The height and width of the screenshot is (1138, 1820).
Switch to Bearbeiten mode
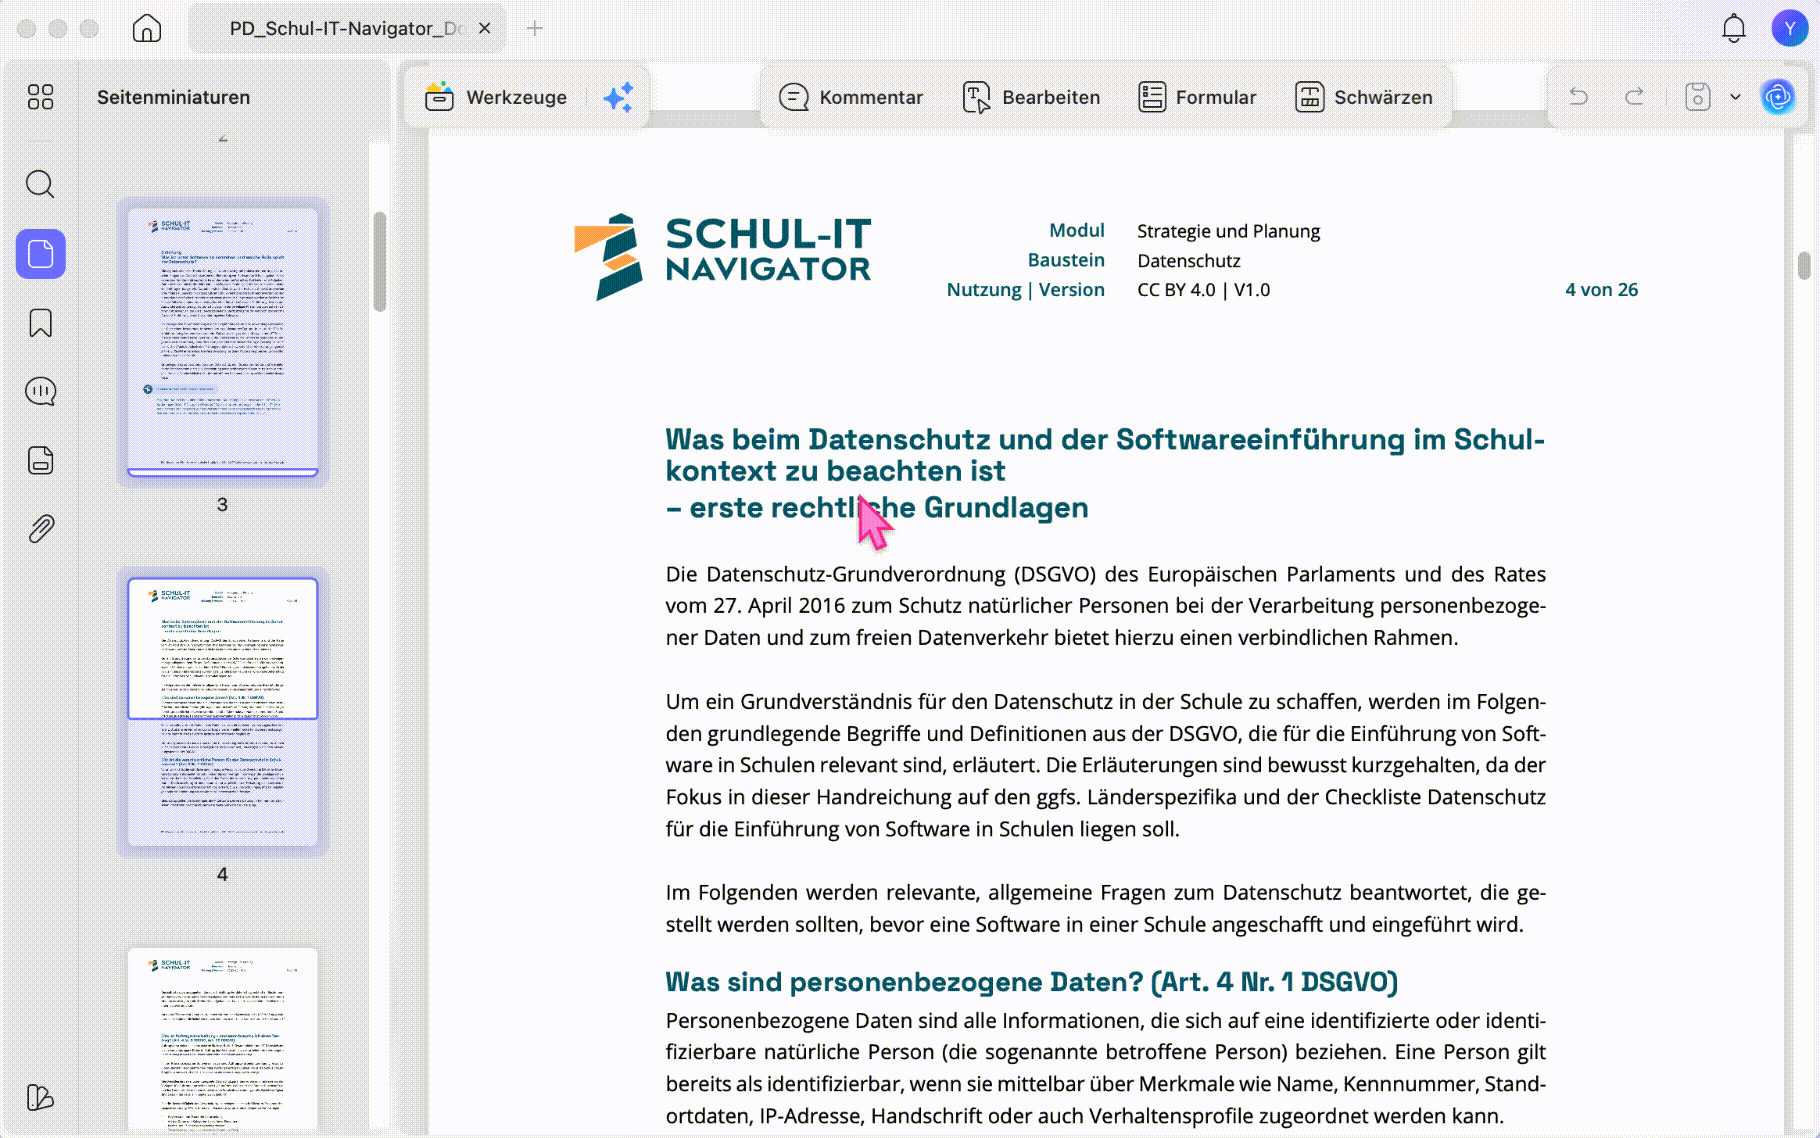tap(1031, 97)
